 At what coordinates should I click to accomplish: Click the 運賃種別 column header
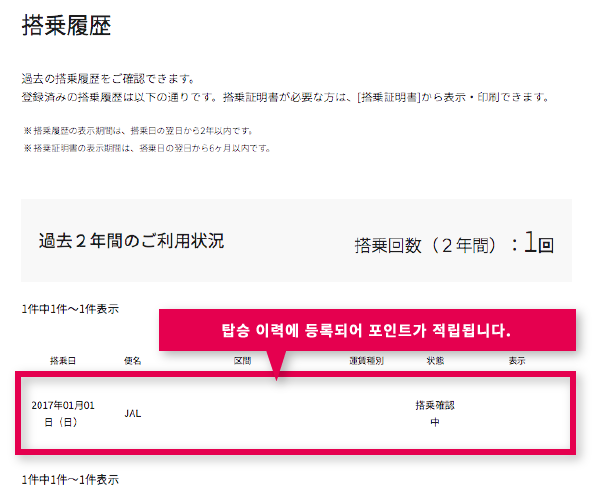click(366, 361)
